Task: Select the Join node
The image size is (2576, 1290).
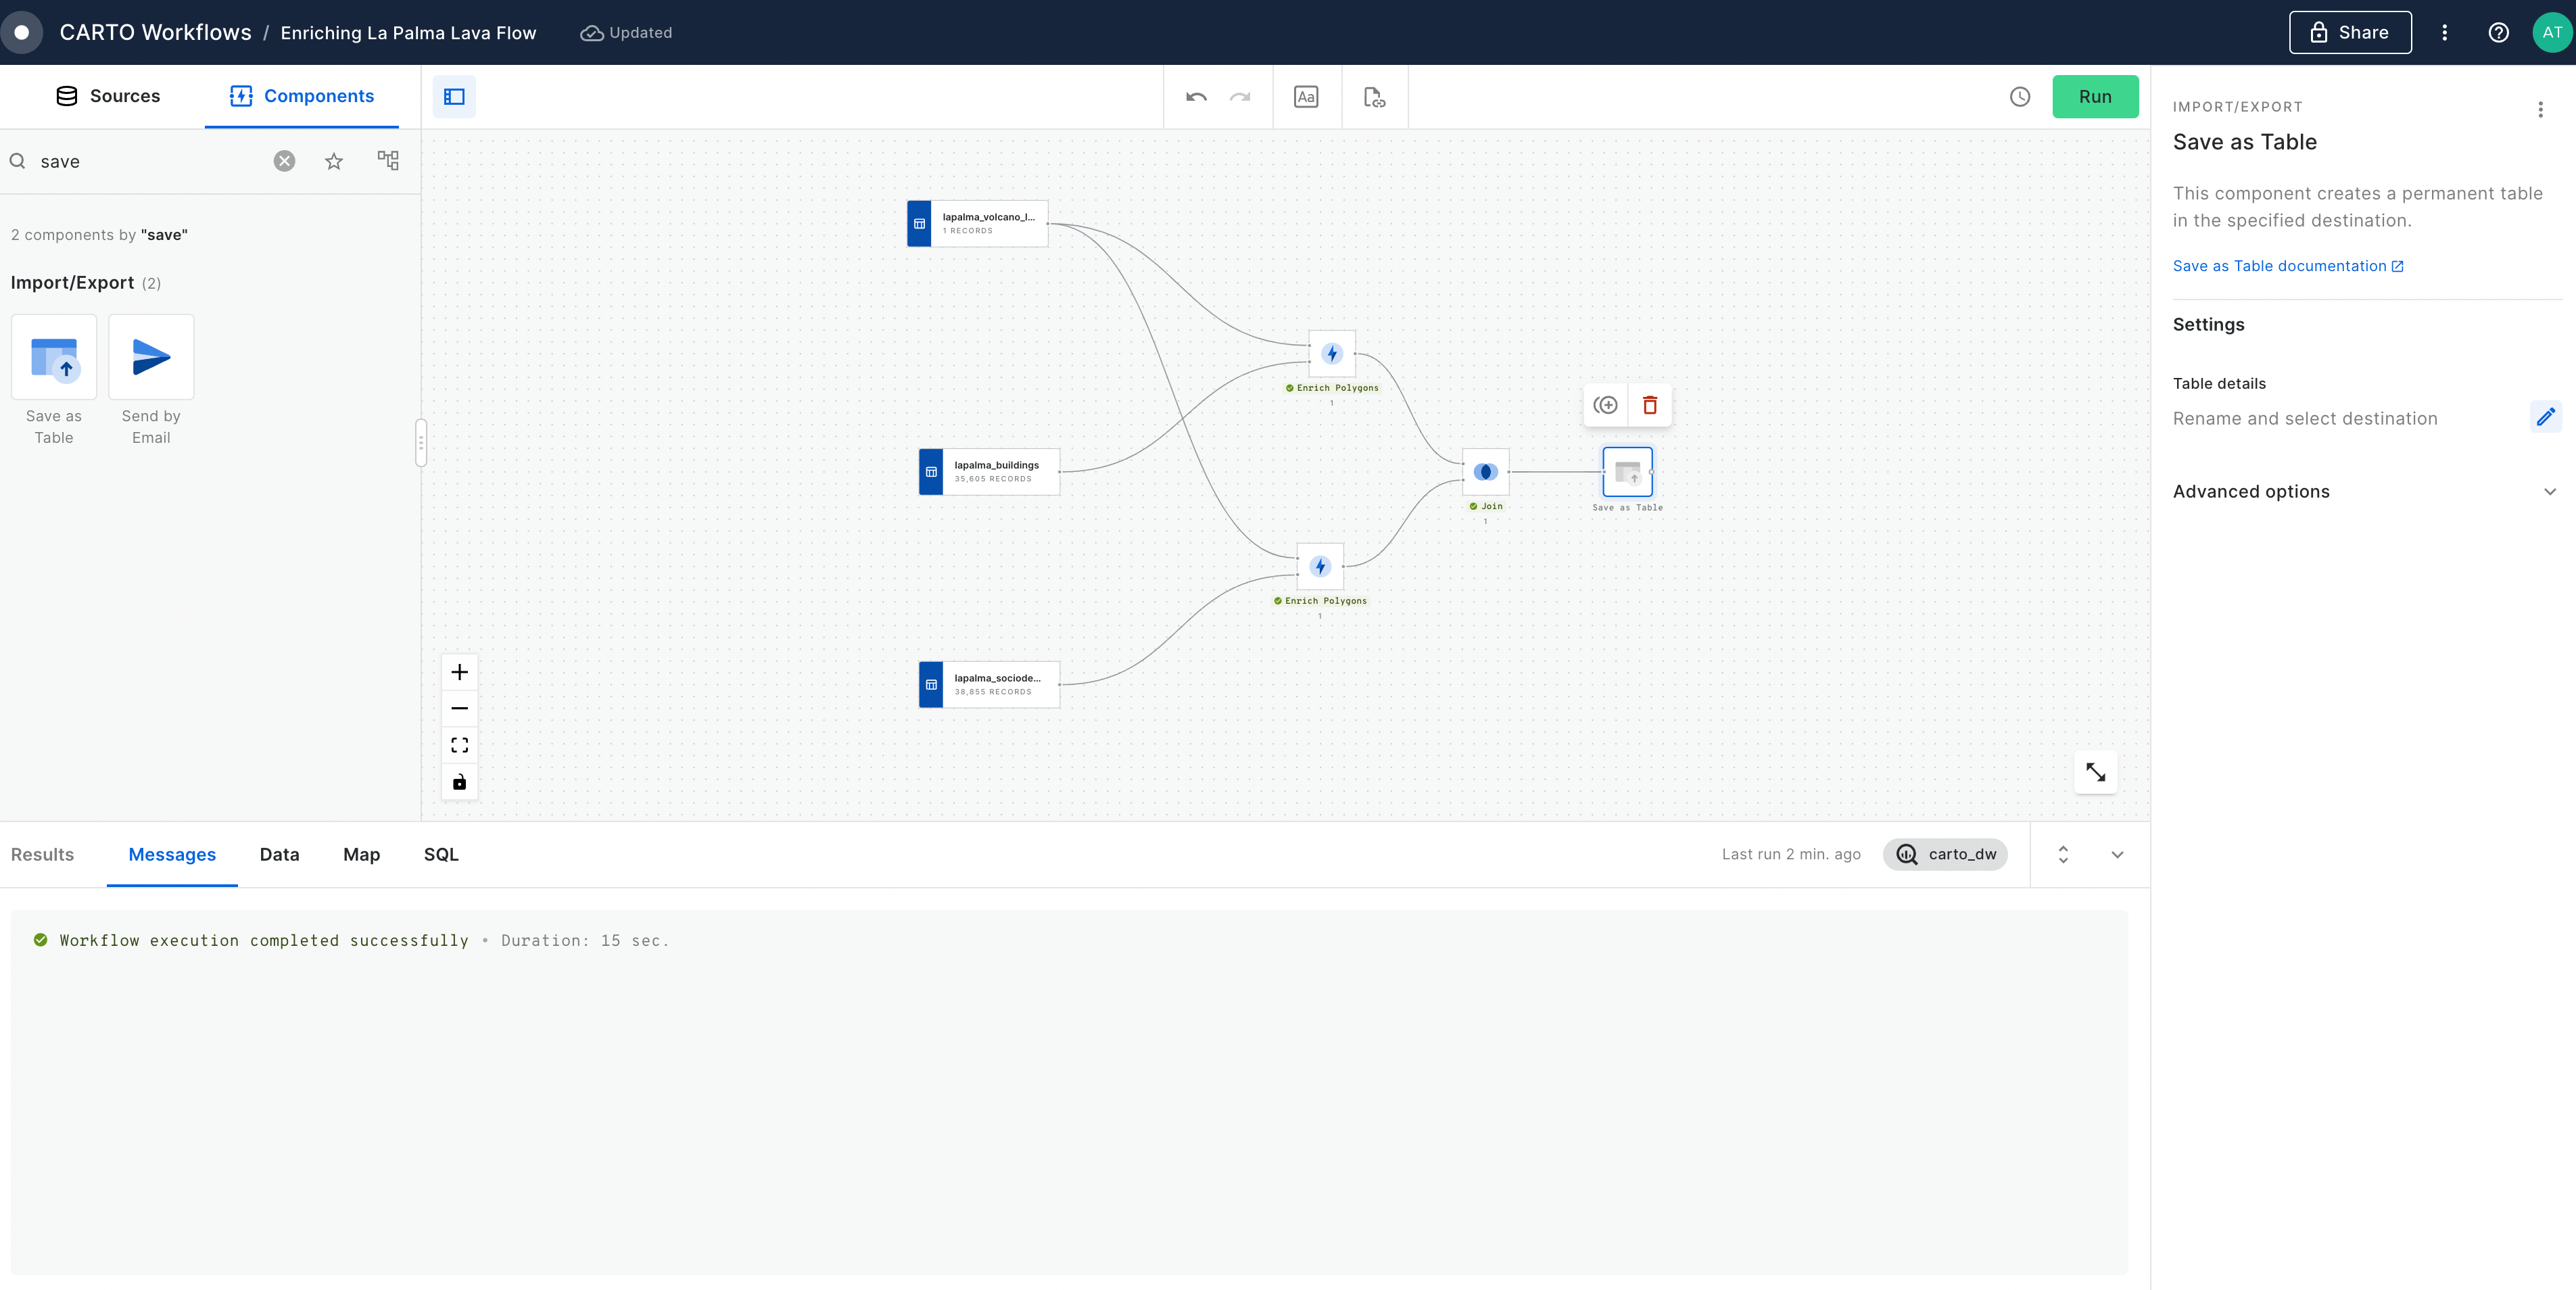Action: [1485, 471]
